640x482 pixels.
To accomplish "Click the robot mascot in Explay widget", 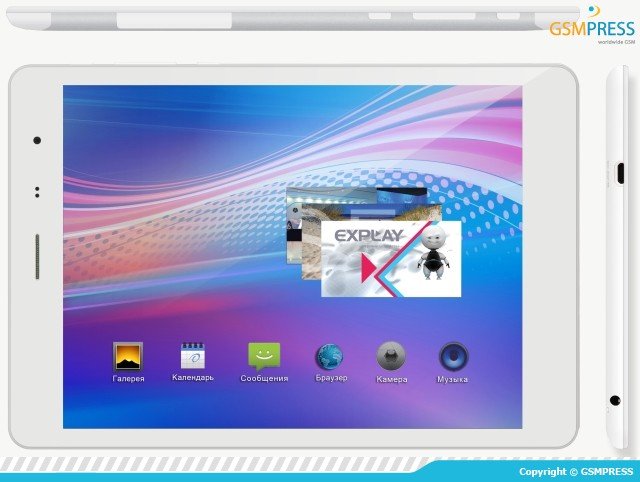I will pyautogui.click(x=433, y=252).
